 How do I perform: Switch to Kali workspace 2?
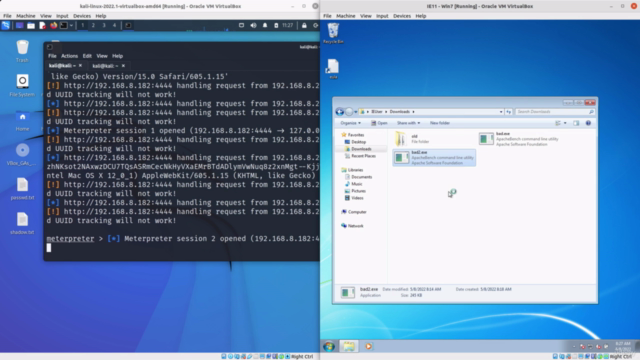[x=93, y=25]
